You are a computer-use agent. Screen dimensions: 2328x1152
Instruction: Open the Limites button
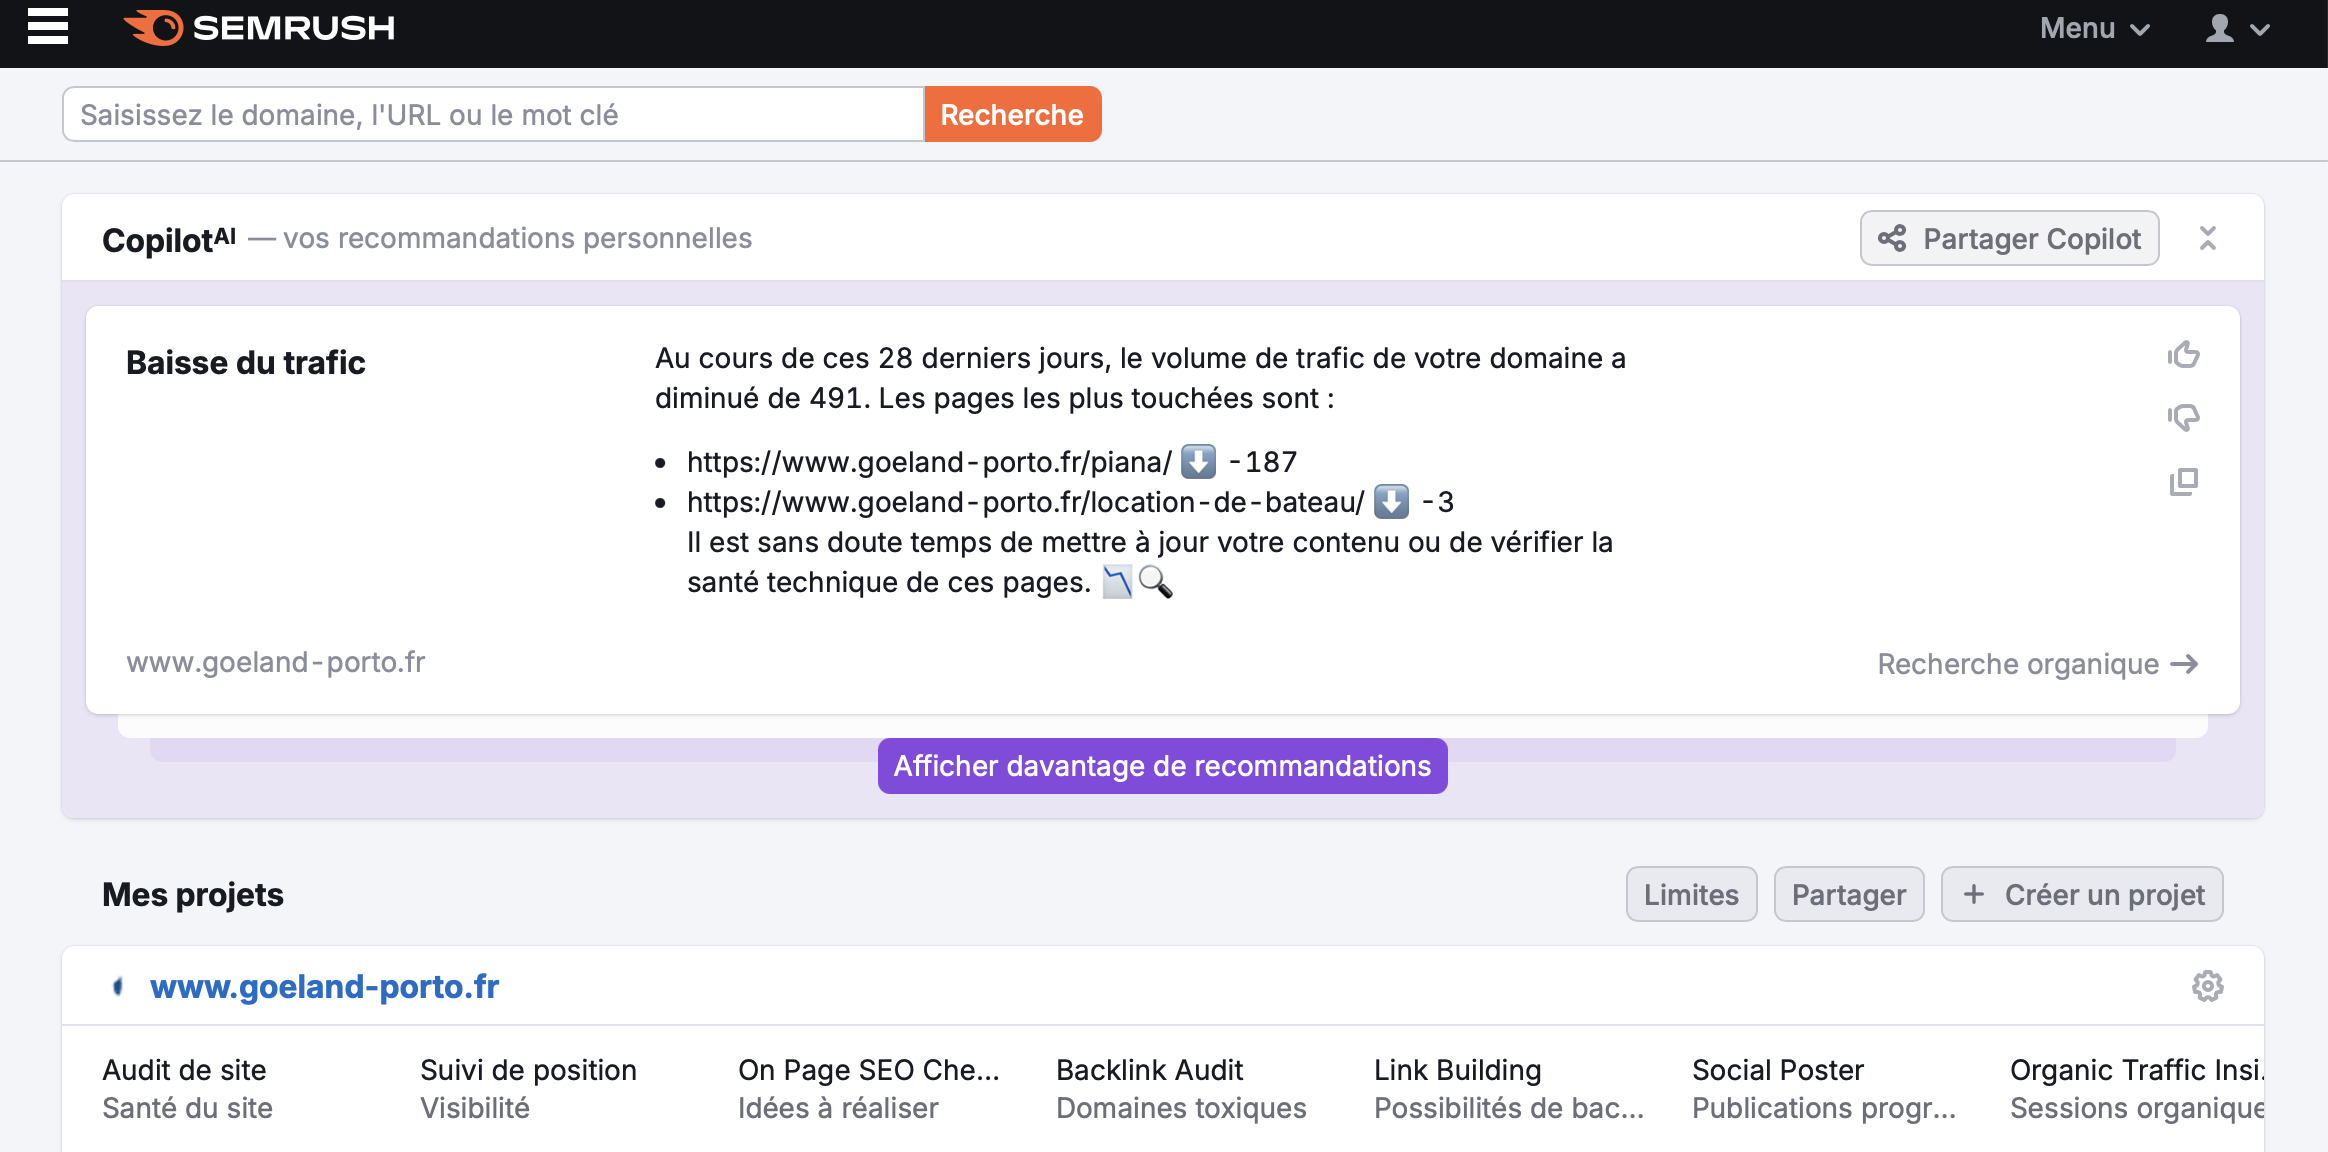(1691, 894)
